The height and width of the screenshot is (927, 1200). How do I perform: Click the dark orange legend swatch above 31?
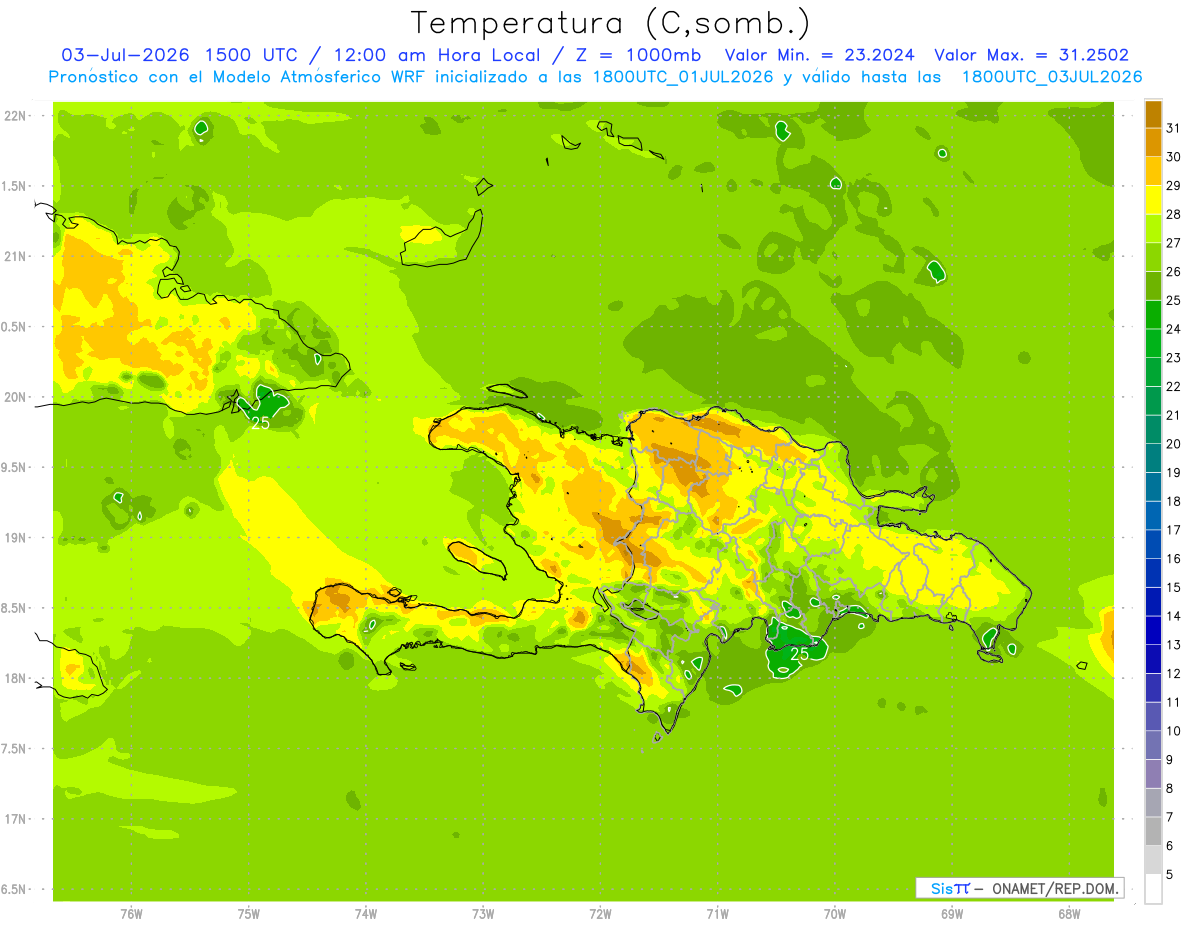click(1153, 114)
